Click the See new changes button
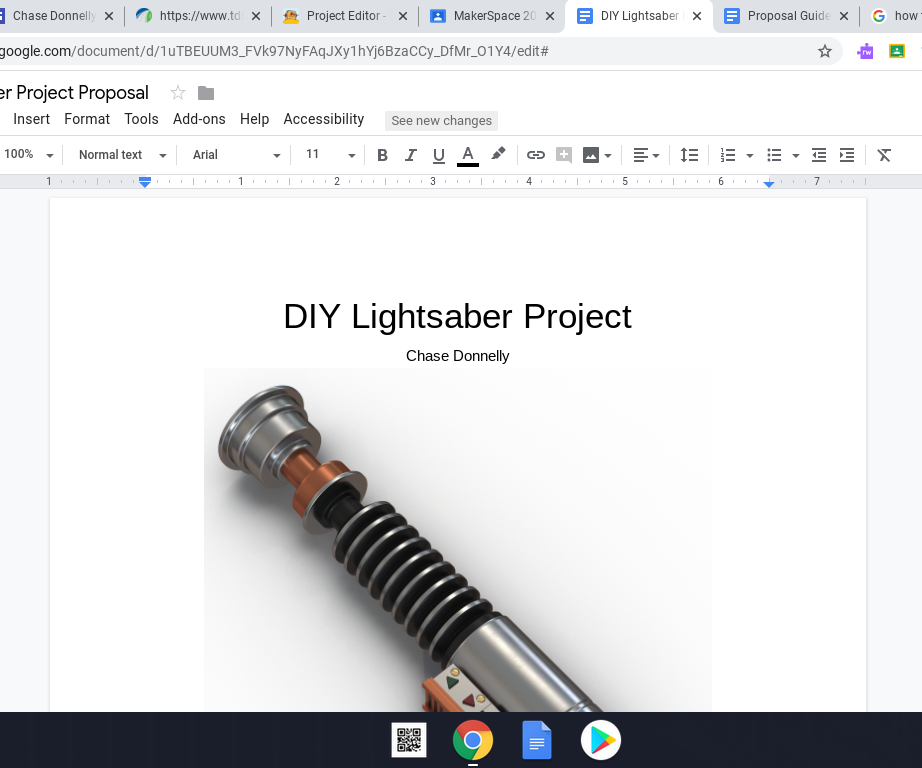The height and width of the screenshot is (768, 922). tap(441, 120)
